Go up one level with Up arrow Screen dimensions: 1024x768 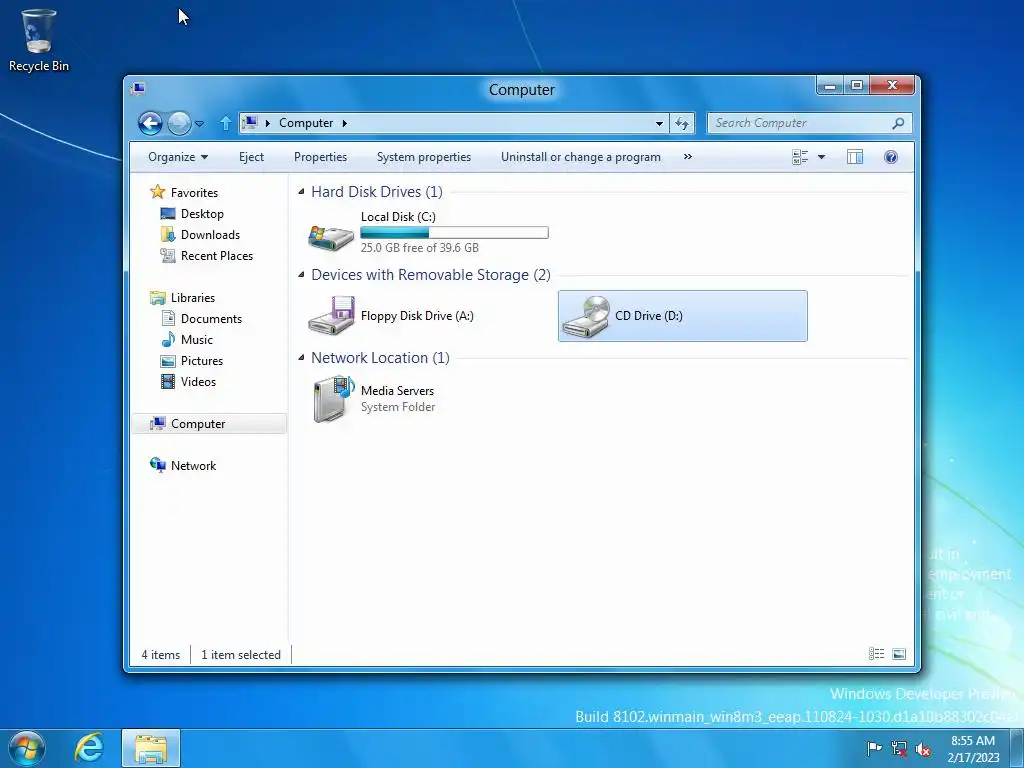click(225, 123)
